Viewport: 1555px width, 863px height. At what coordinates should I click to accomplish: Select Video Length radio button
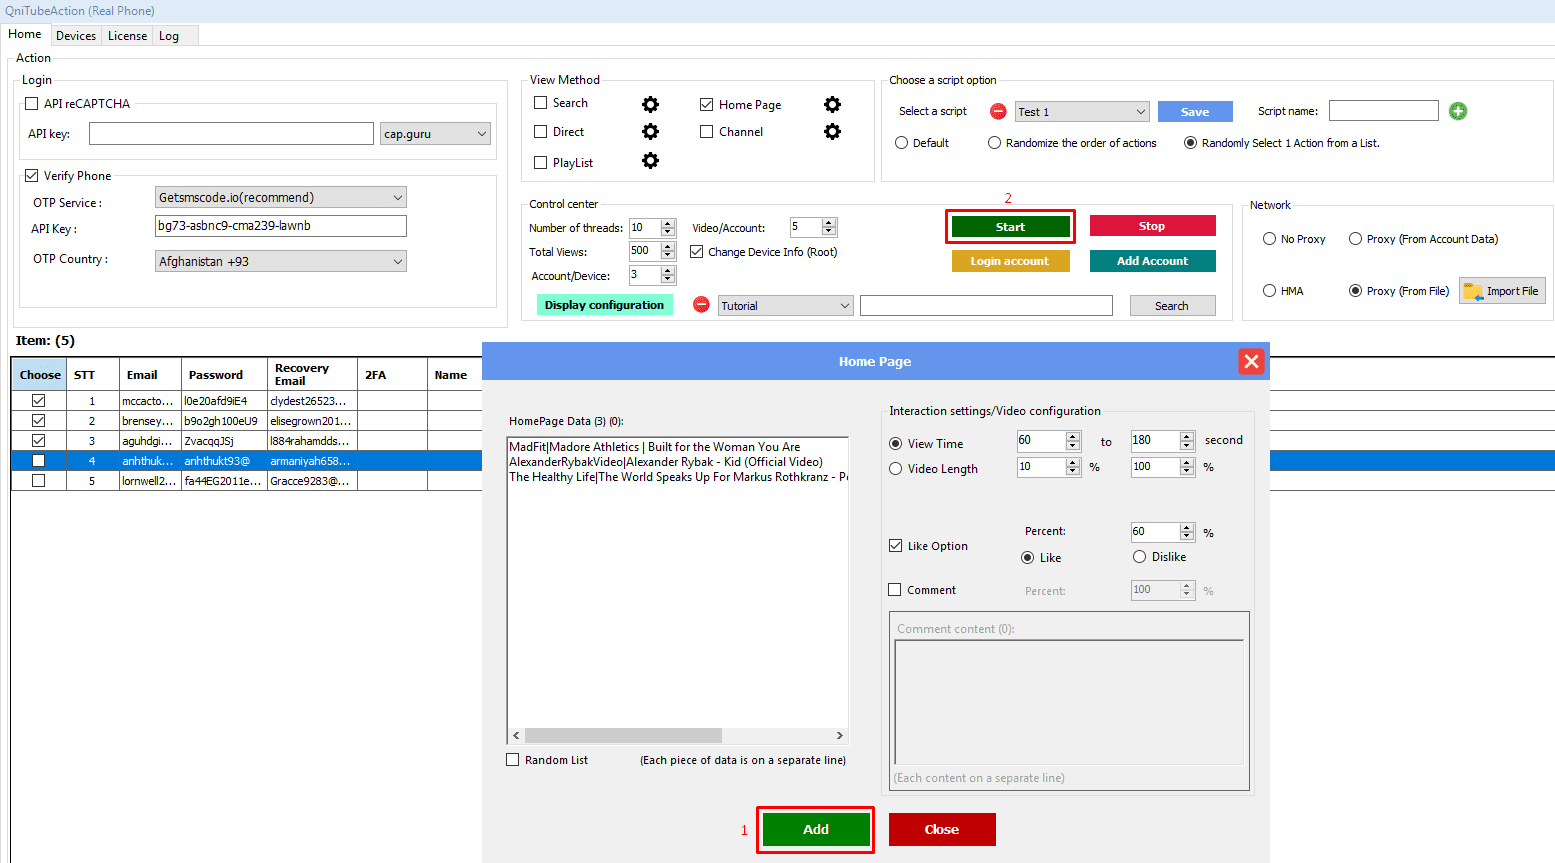[x=895, y=469]
